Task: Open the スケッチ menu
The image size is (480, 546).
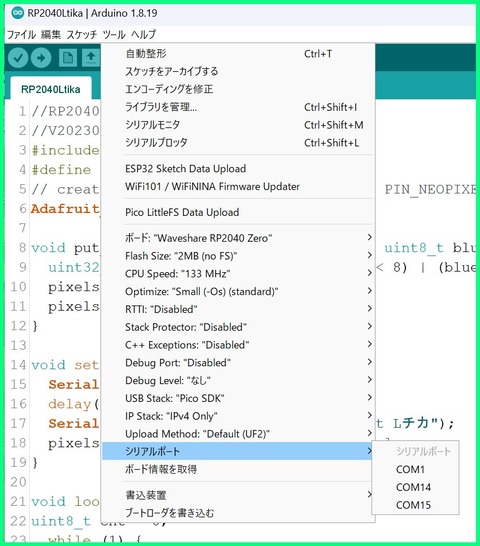Action: [x=82, y=34]
